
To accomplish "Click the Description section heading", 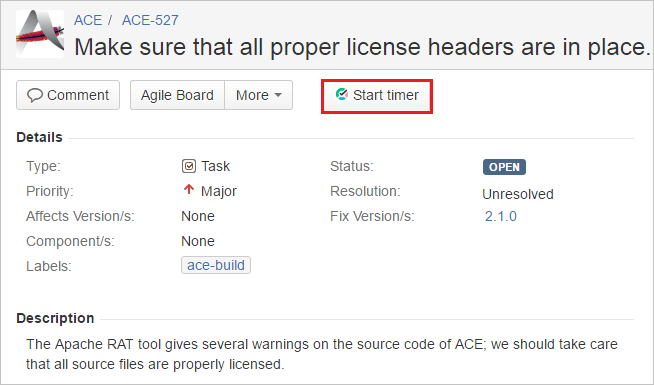I will click(55, 318).
